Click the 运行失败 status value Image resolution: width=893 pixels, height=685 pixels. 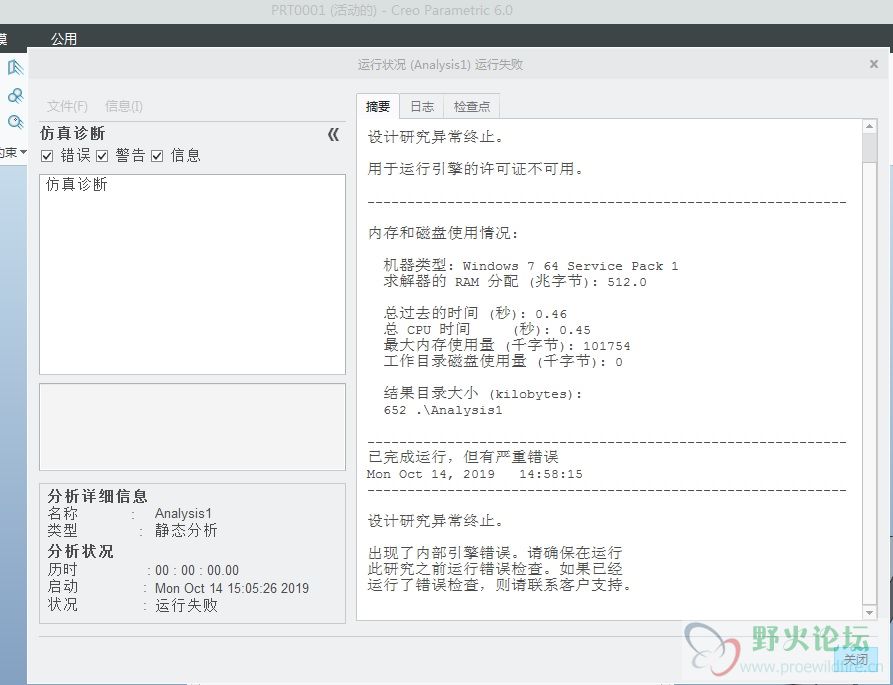(x=186, y=605)
